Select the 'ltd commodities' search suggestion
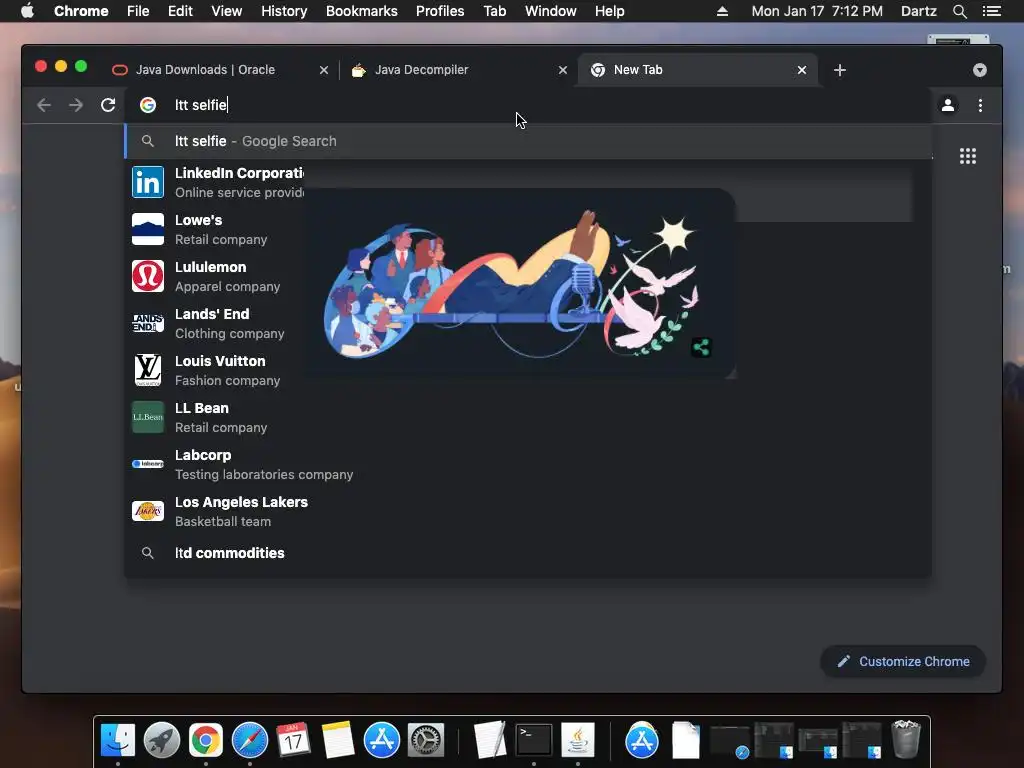 tap(528, 553)
